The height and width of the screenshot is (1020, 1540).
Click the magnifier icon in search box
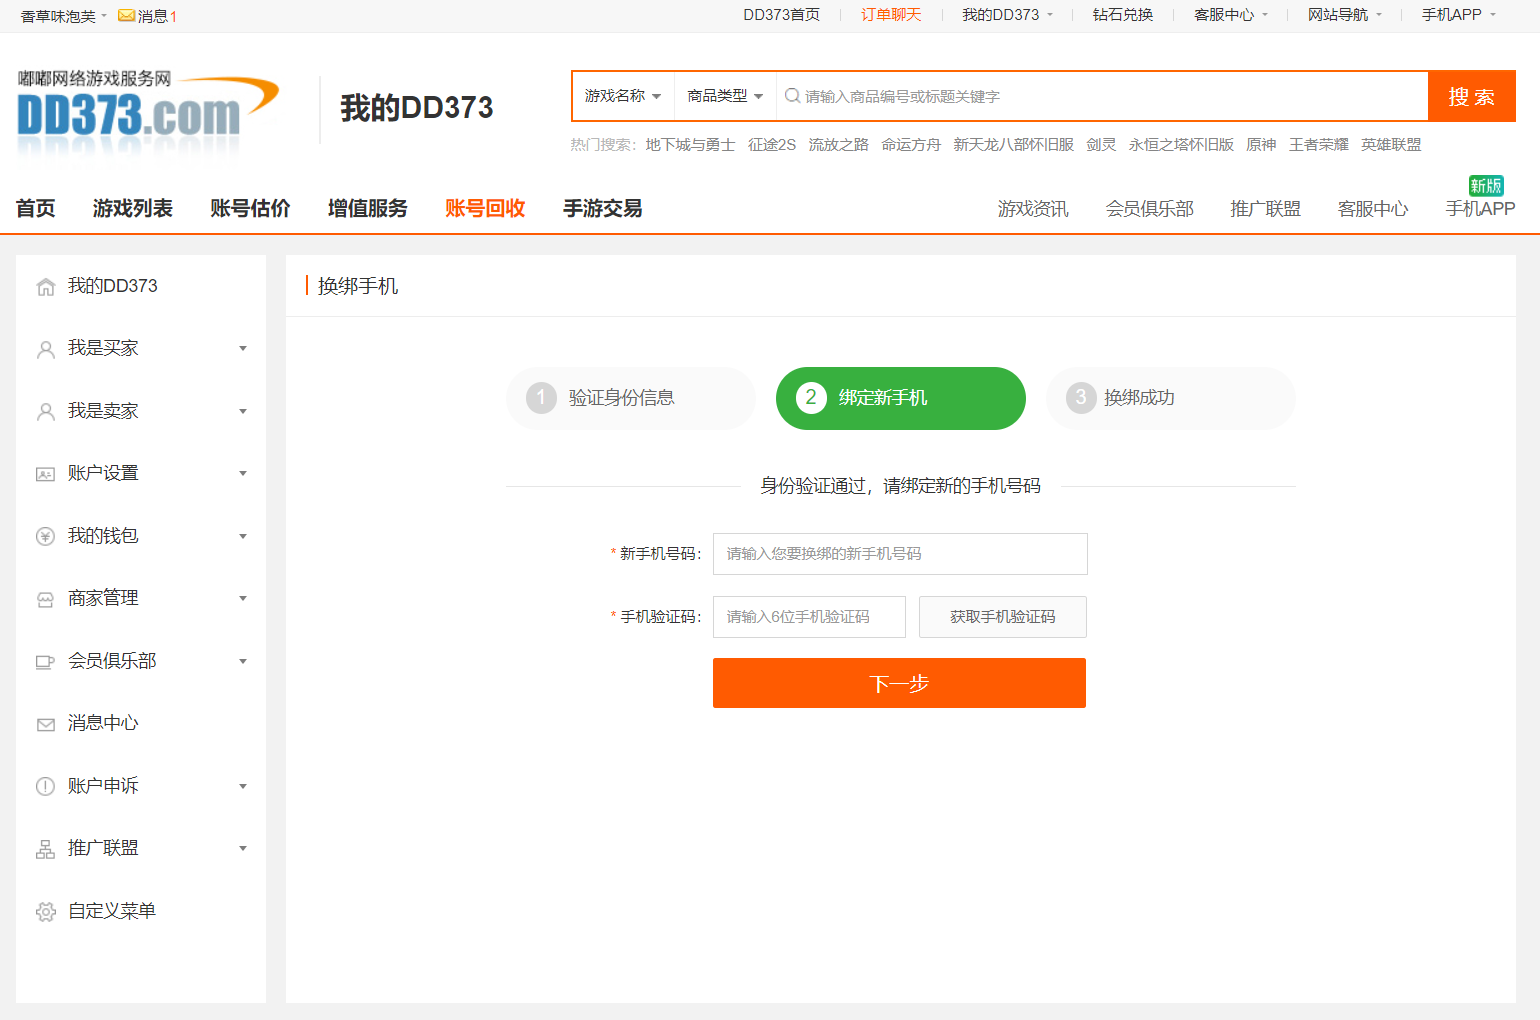tap(792, 96)
